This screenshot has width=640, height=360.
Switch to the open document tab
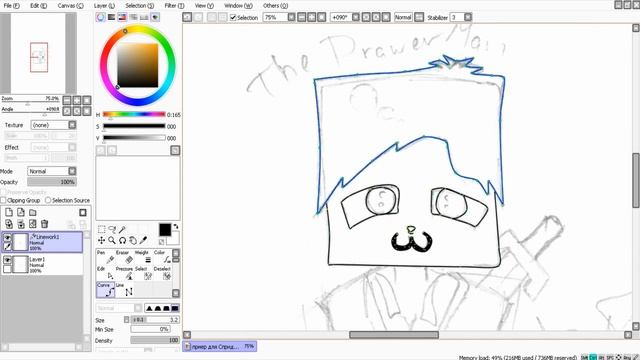tap(220, 347)
